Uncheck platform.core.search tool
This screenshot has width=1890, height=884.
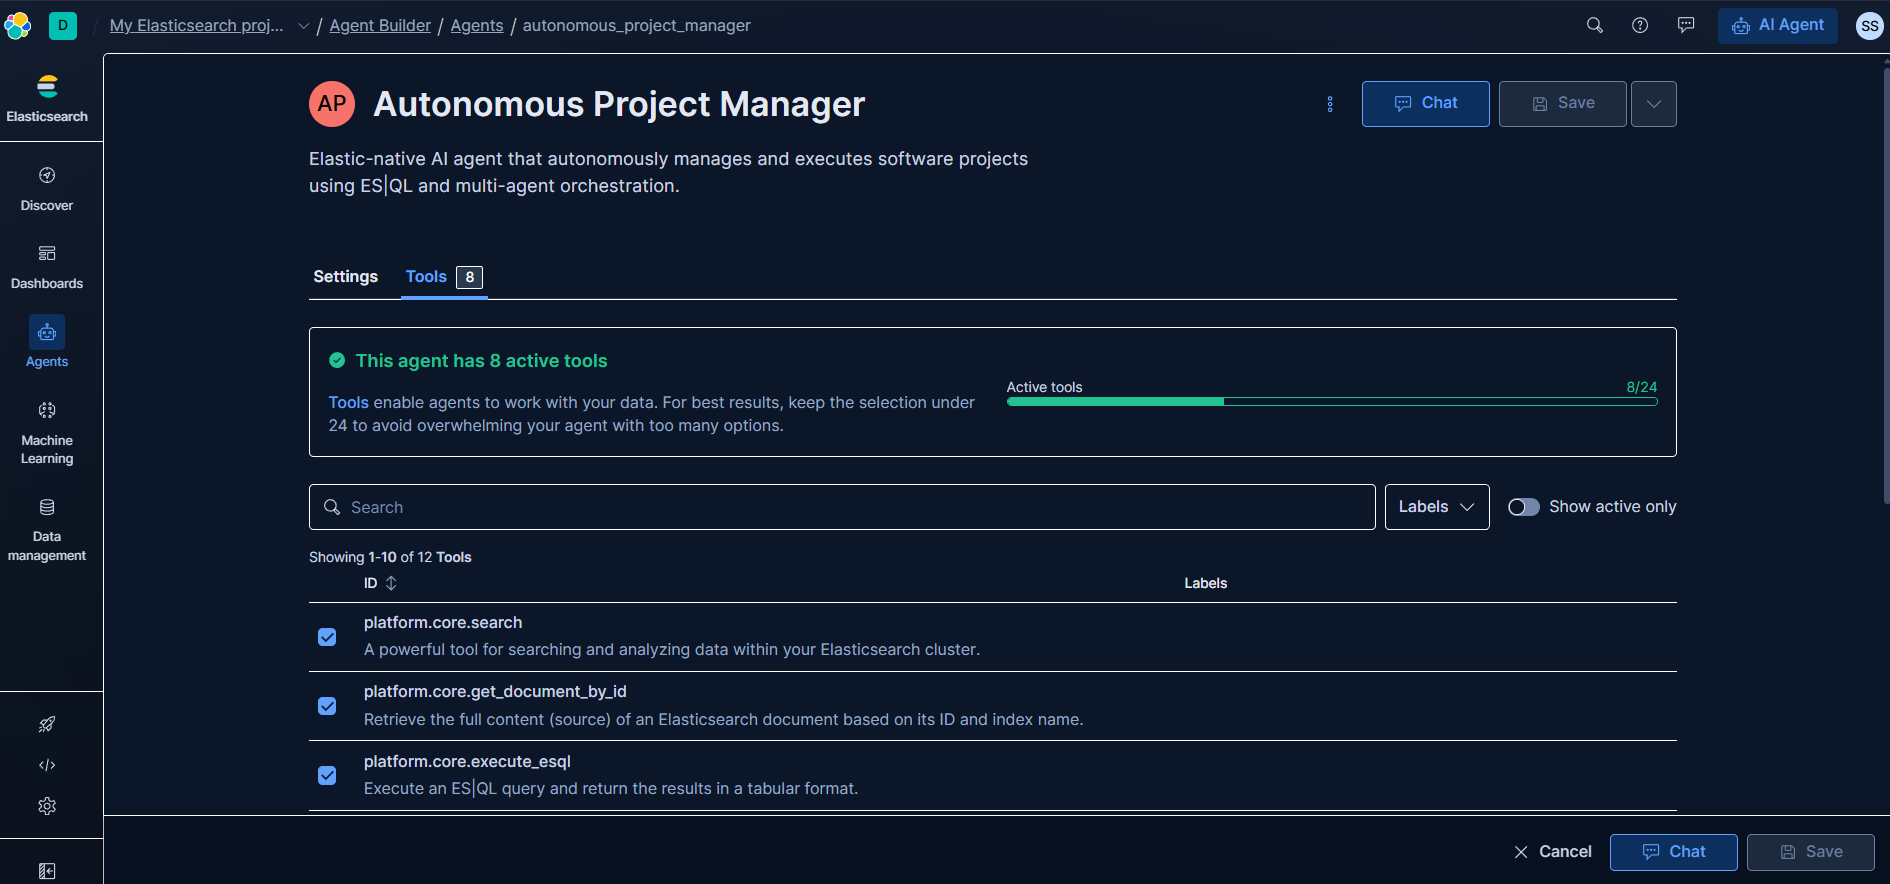coord(327,637)
